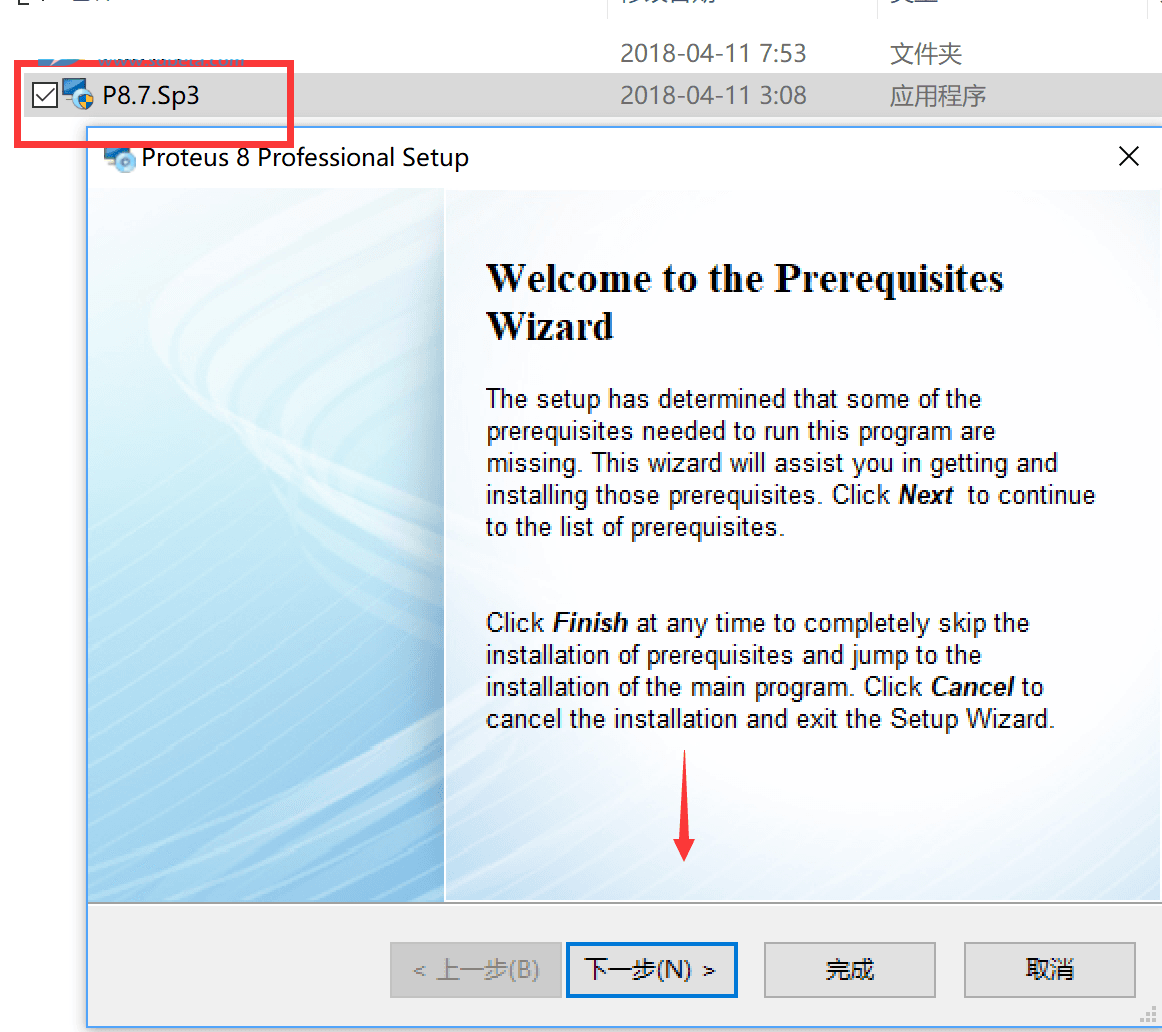Click the 完成 button to skip prerequisites

pos(849,970)
